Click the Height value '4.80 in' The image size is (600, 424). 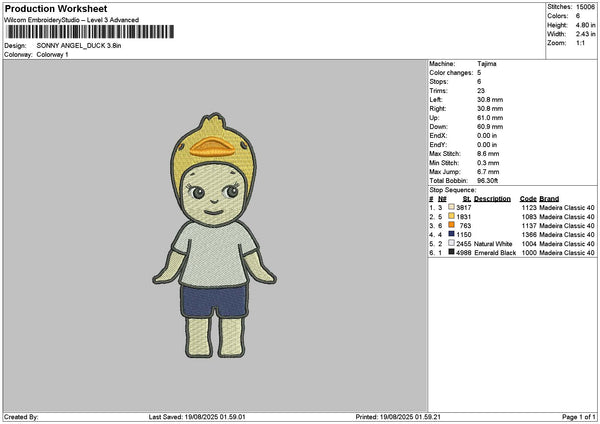tap(585, 25)
